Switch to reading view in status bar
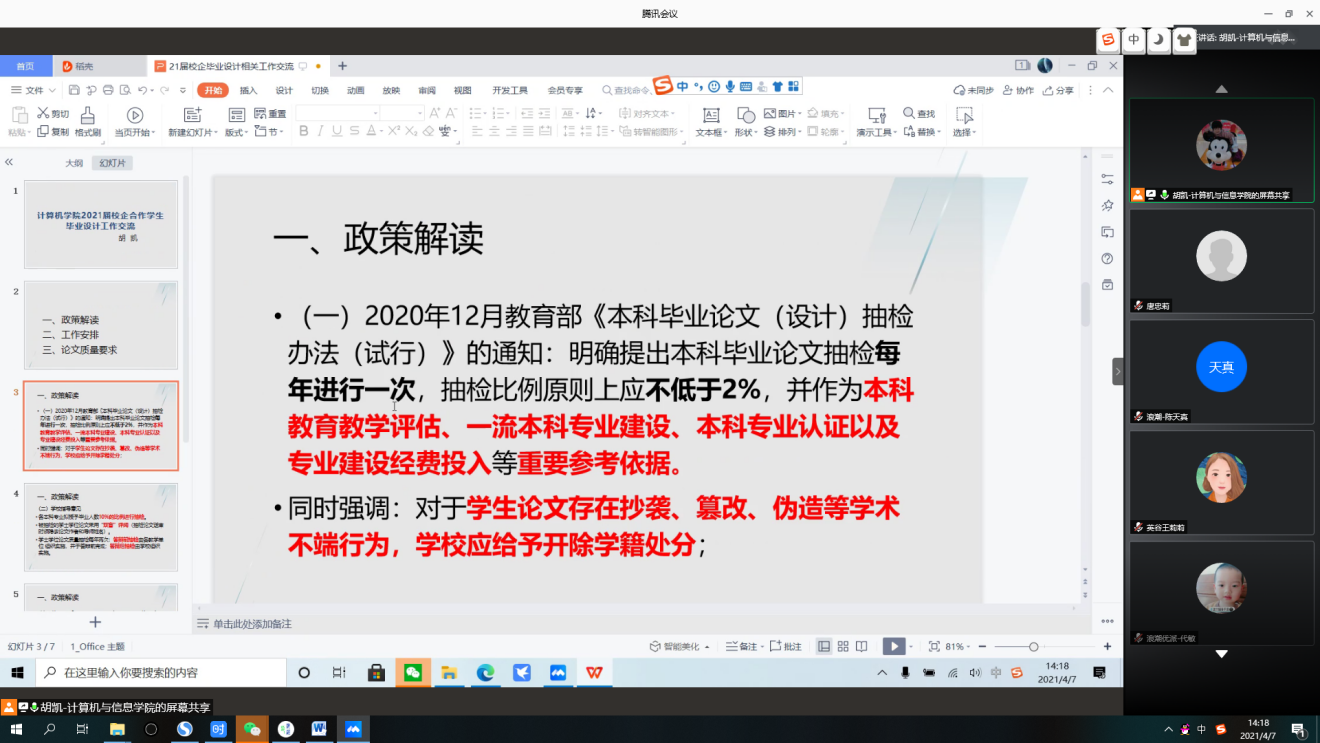This screenshot has height=743, width=1320. 861,647
